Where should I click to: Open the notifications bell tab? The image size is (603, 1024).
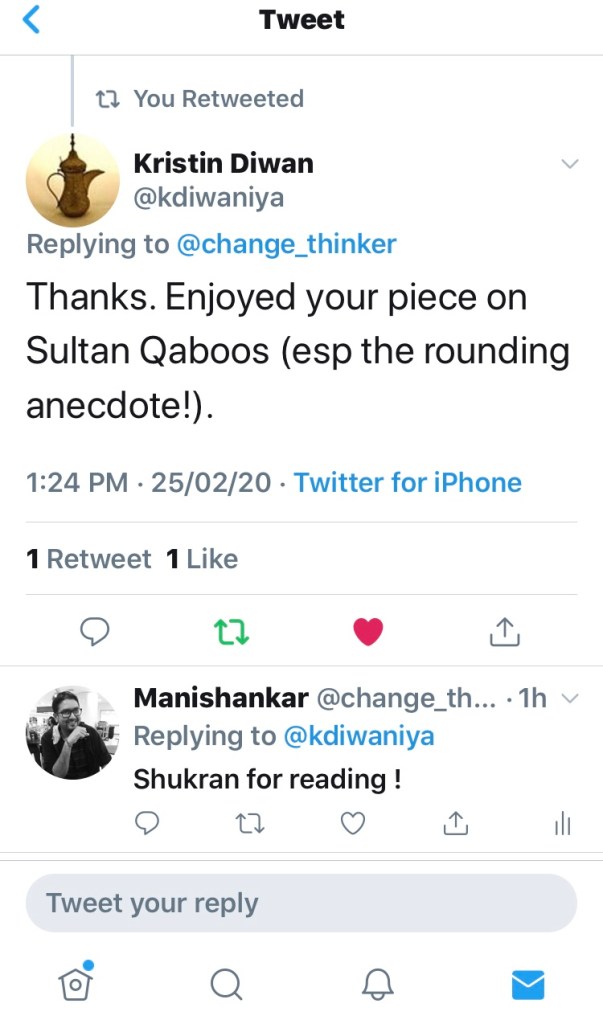(x=378, y=985)
